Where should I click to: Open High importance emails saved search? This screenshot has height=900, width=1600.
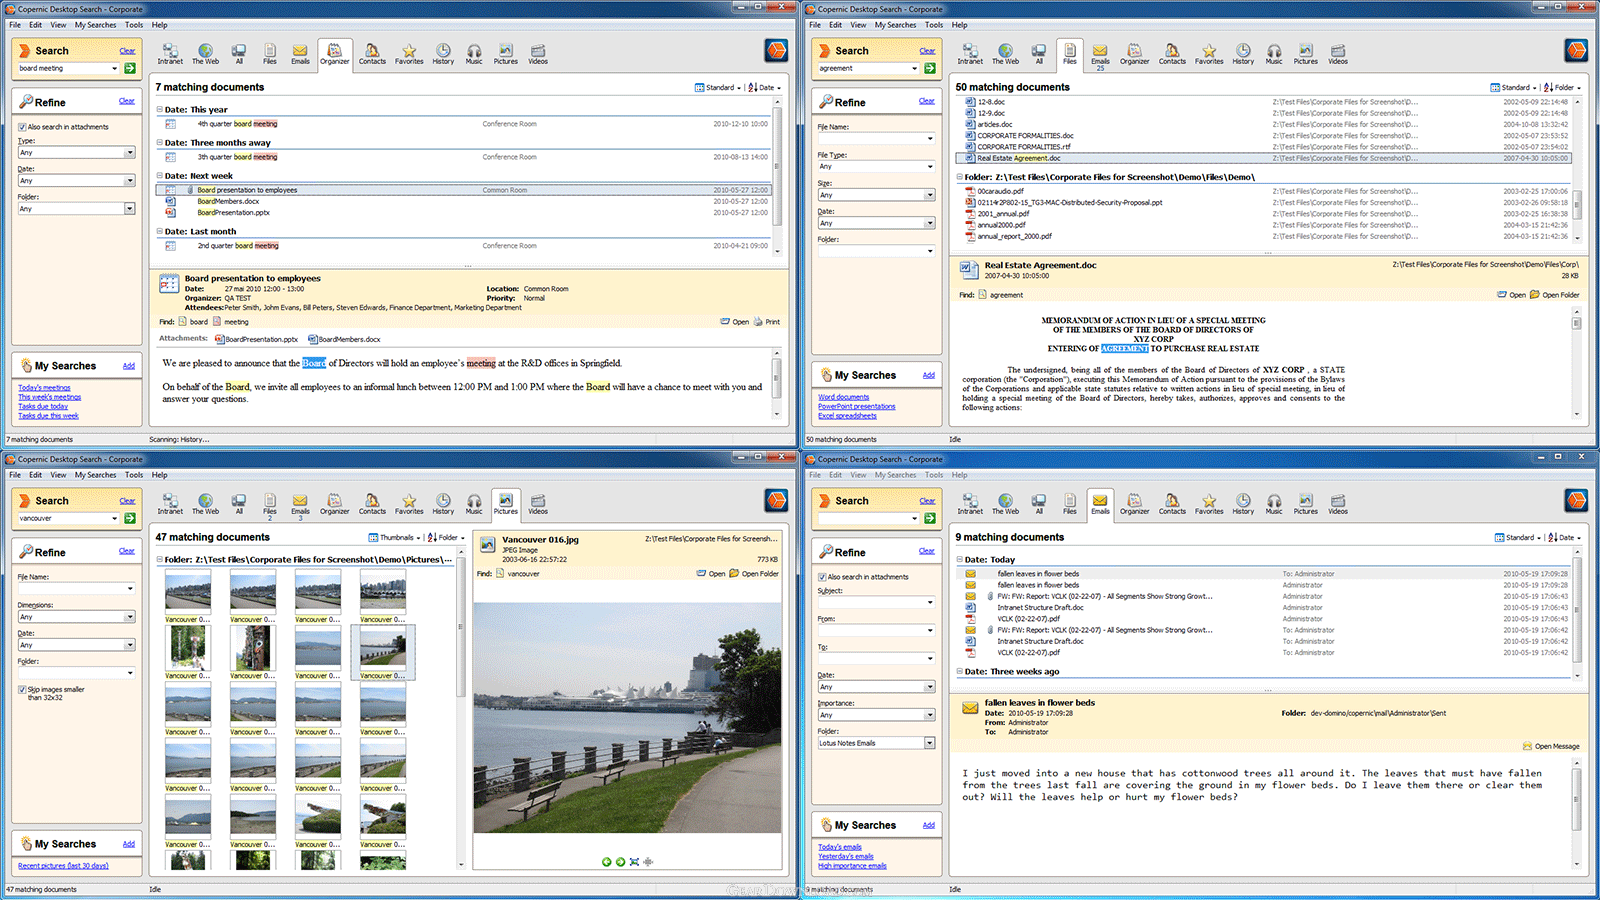(x=852, y=866)
